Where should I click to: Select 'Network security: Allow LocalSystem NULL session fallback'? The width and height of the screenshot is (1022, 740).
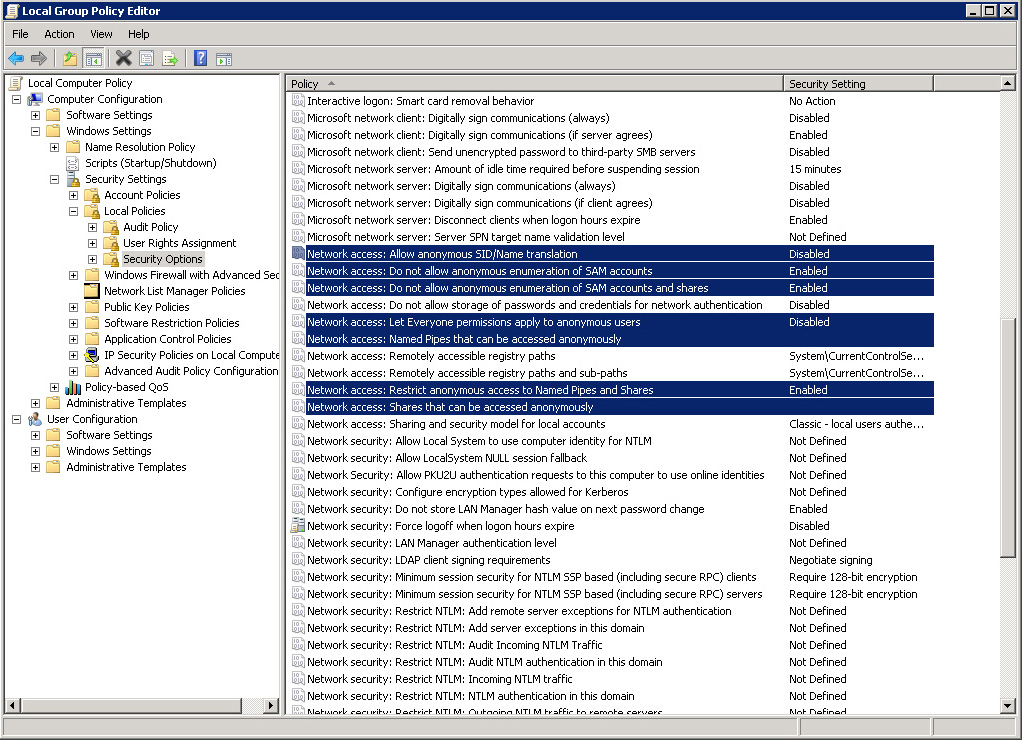[612, 458]
